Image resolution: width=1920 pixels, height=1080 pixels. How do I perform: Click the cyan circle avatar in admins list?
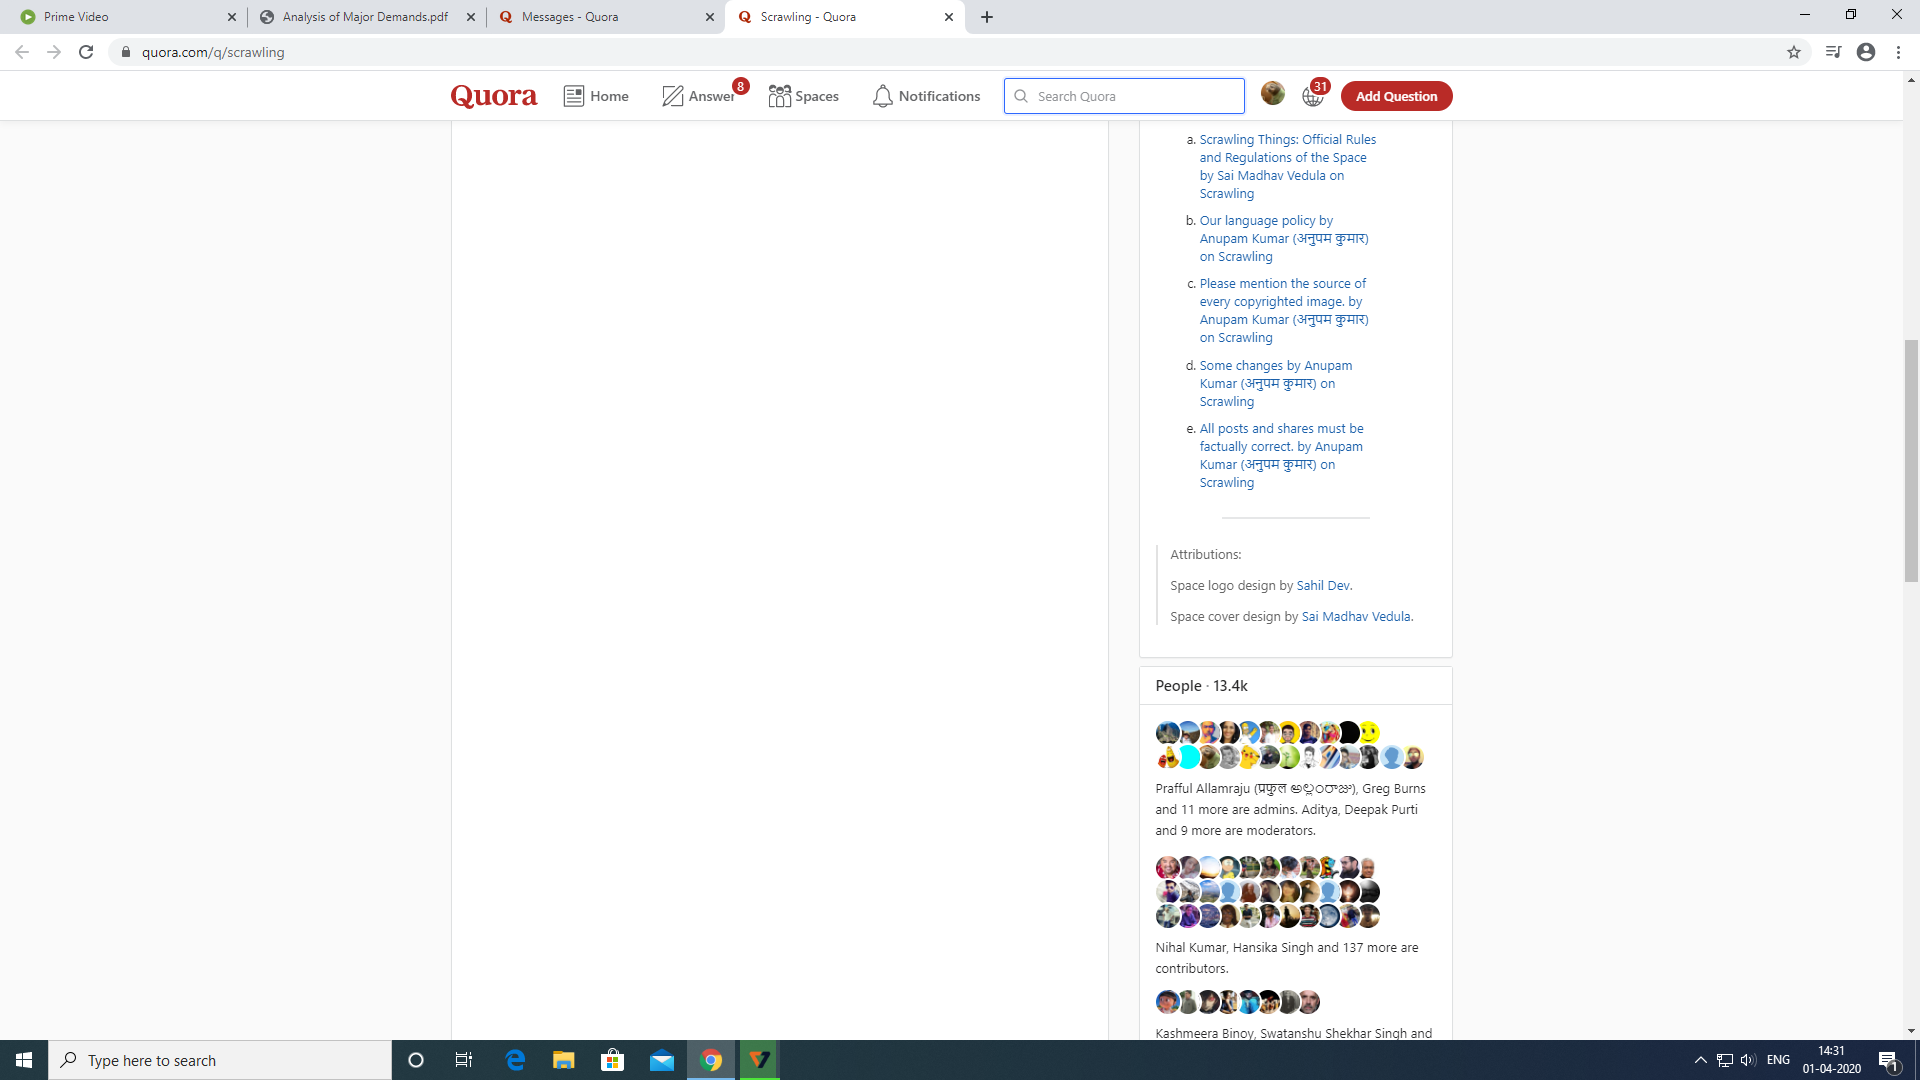point(1189,757)
